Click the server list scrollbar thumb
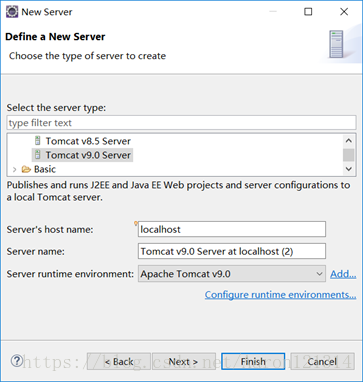This screenshot has width=363, height=382. tap(349, 155)
